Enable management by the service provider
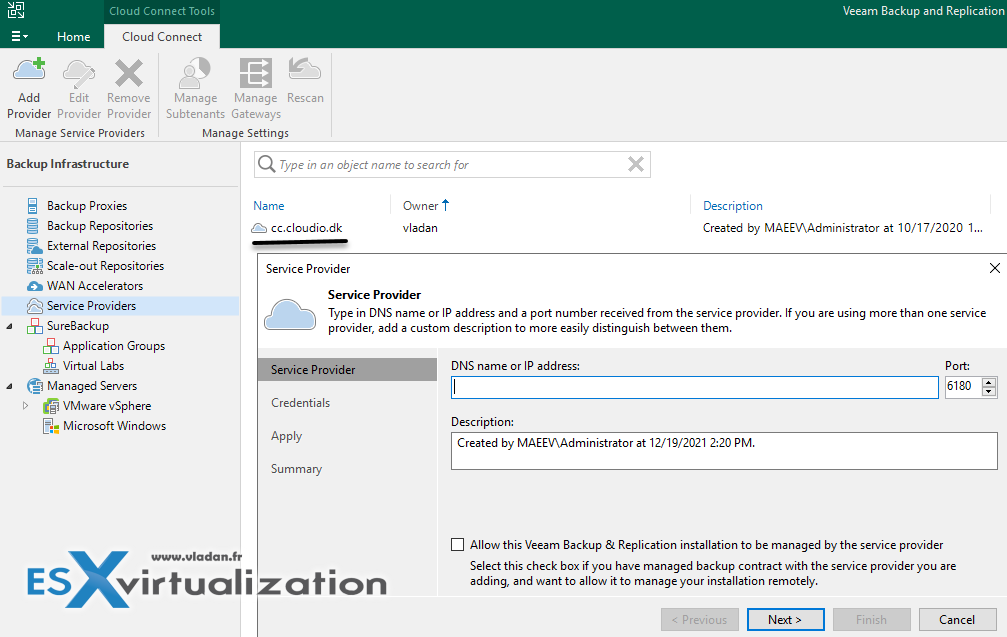 pos(457,545)
